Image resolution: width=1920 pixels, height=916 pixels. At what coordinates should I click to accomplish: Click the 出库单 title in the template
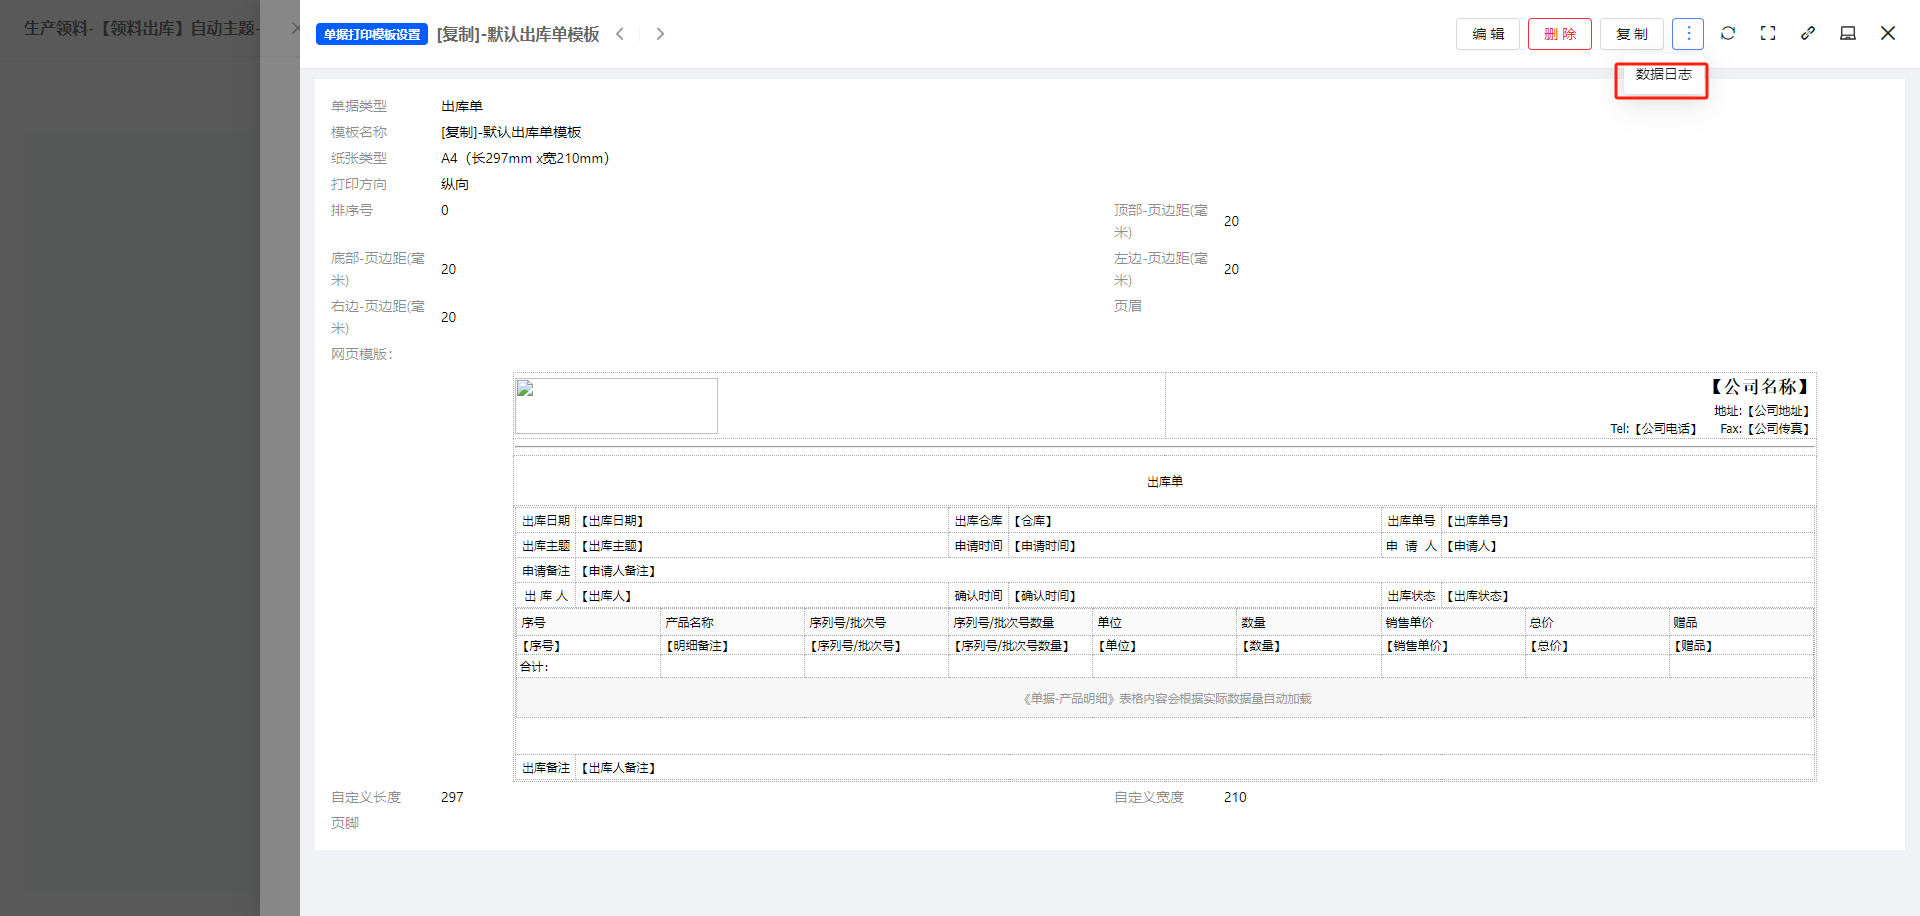(1165, 482)
